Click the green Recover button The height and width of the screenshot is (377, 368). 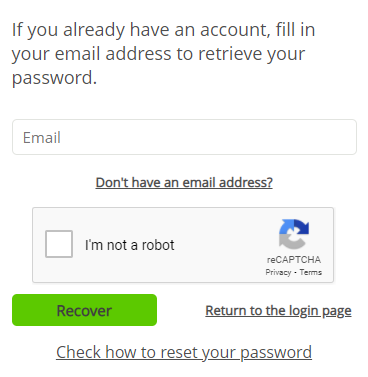click(x=84, y=310)
